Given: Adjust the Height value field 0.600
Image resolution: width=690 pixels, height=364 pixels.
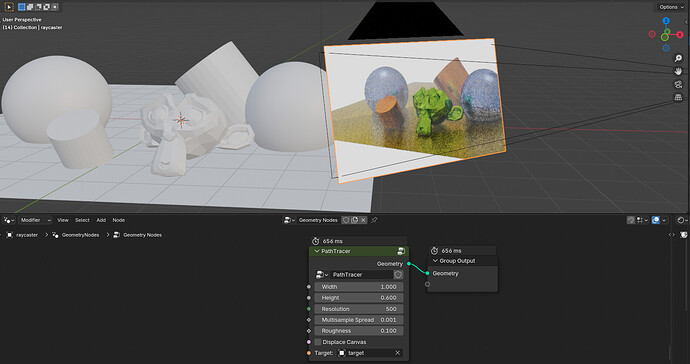Looking at the screenshot, I should point(359,298).
